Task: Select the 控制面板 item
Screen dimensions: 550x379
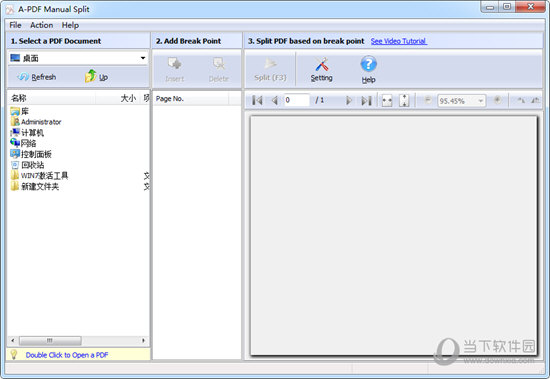Action: pos(31,154)
